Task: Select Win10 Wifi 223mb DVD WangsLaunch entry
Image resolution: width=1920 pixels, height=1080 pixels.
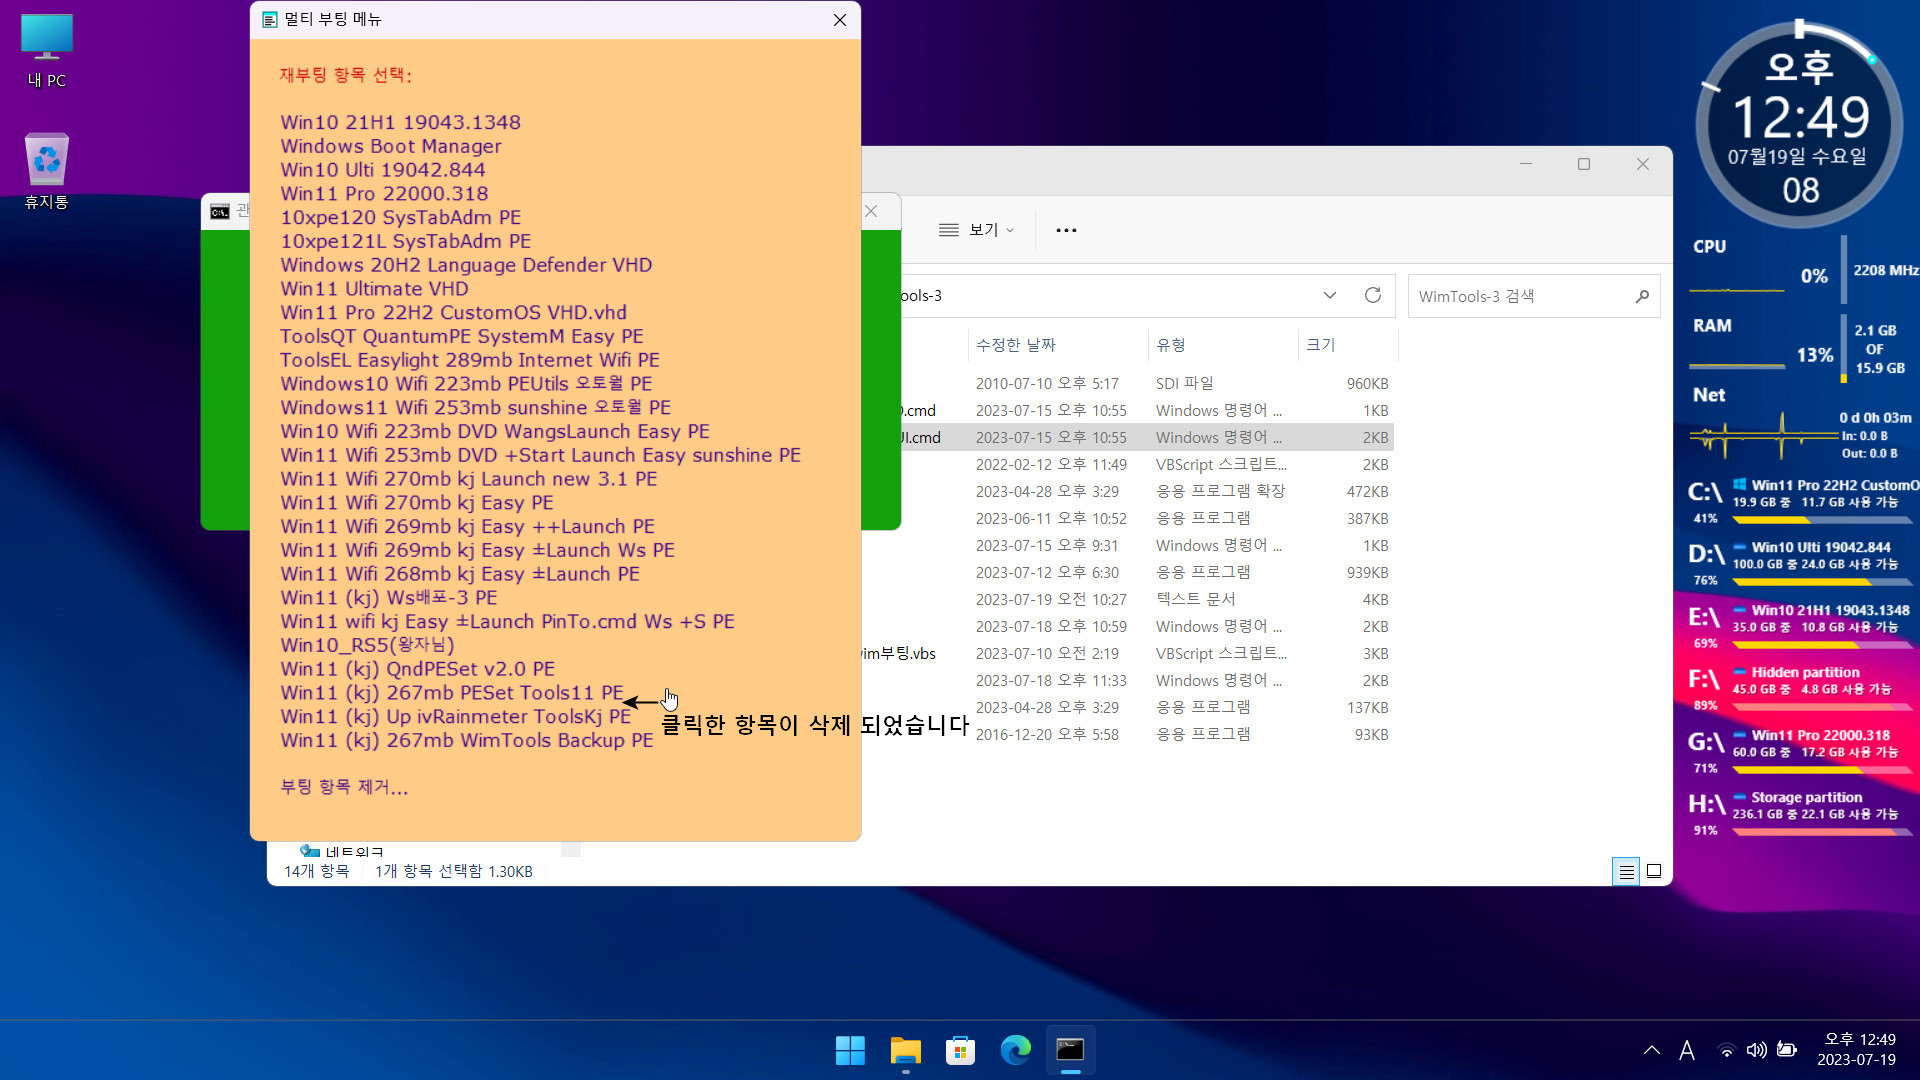Action: [495, 432]
